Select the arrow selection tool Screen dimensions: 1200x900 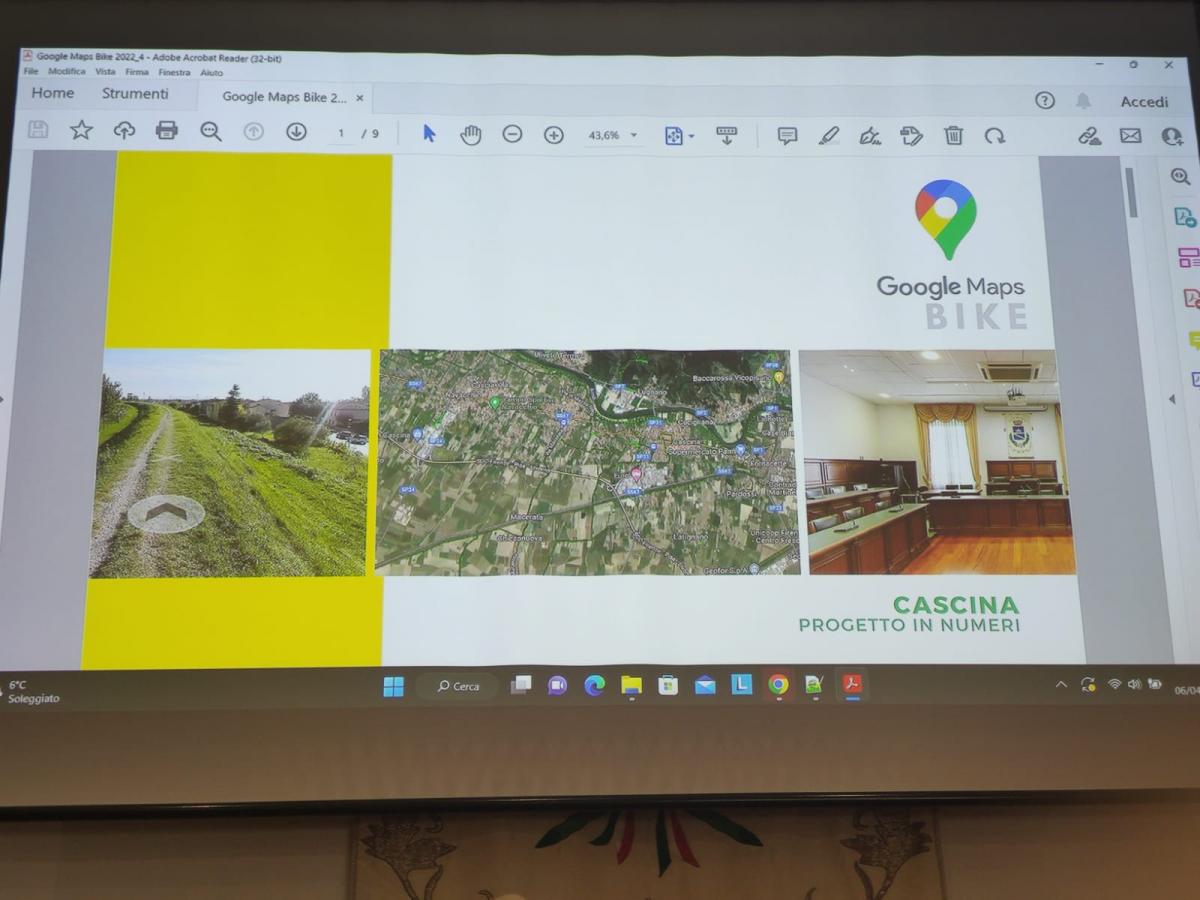tap(429, 133)
